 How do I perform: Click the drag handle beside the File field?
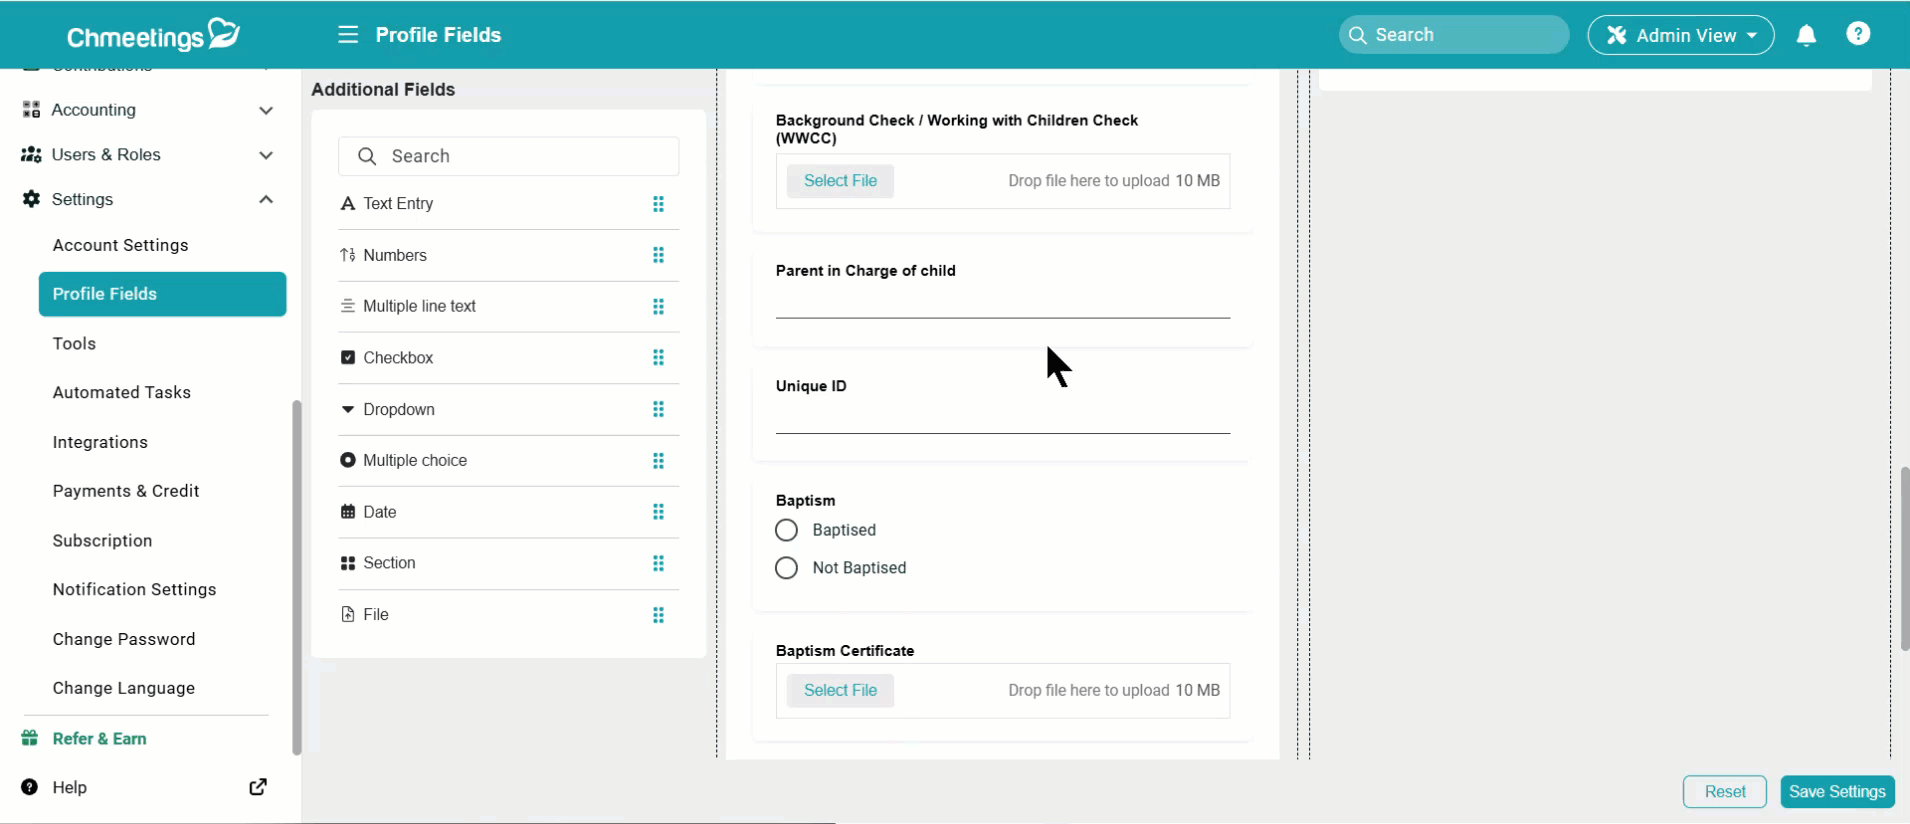pyautogui.click(x=658, y=615)
